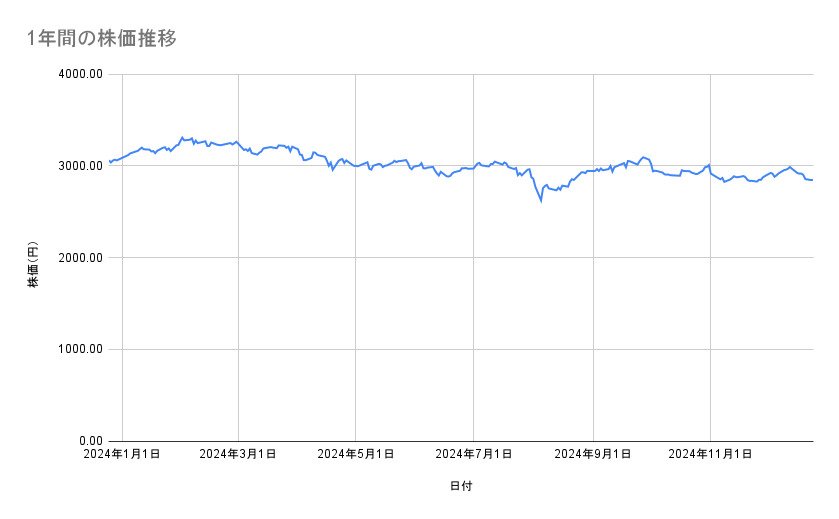Click the 2024年9月1日 date label
This screenshot has height=519, width=839.
[x=592, y=454]
